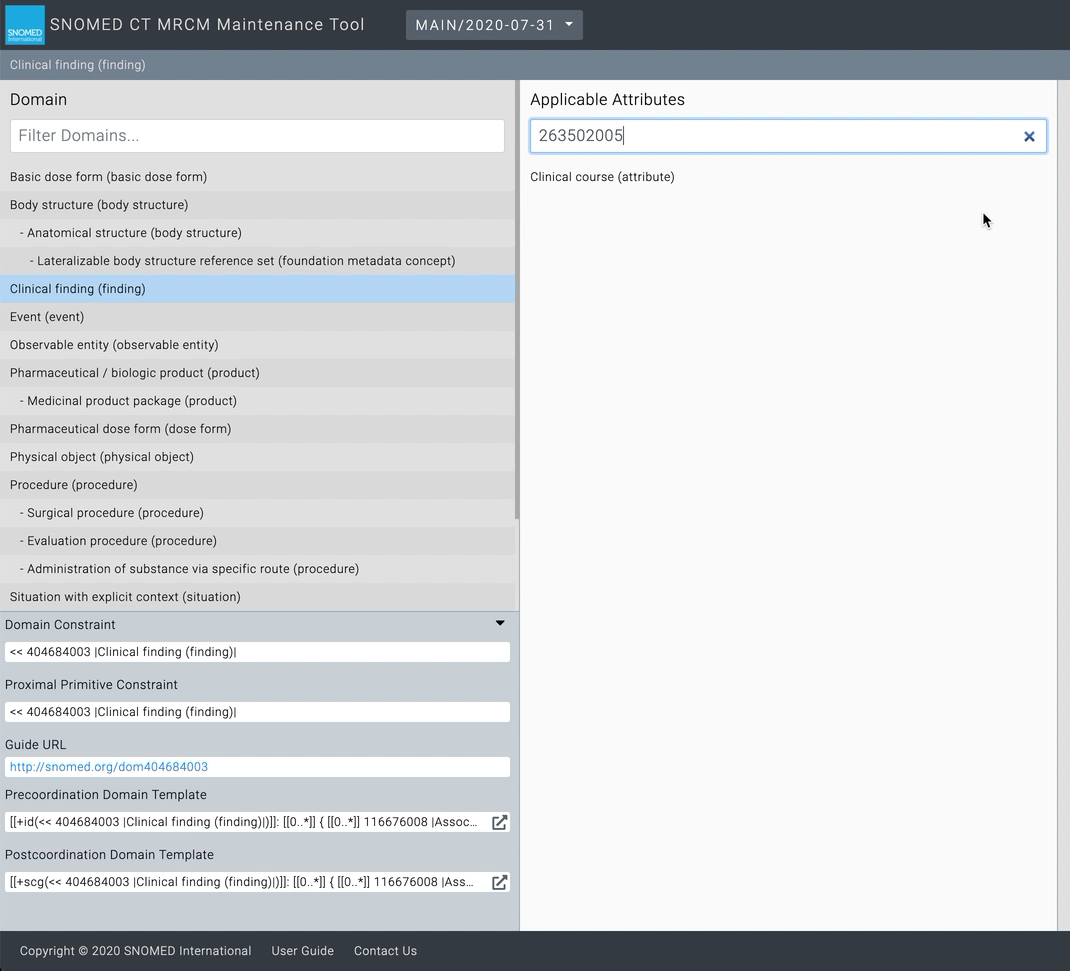The width and height of the screenshot is (1070, 971).
Task: Click the domain list scrollbar
Action: [517, 300]
